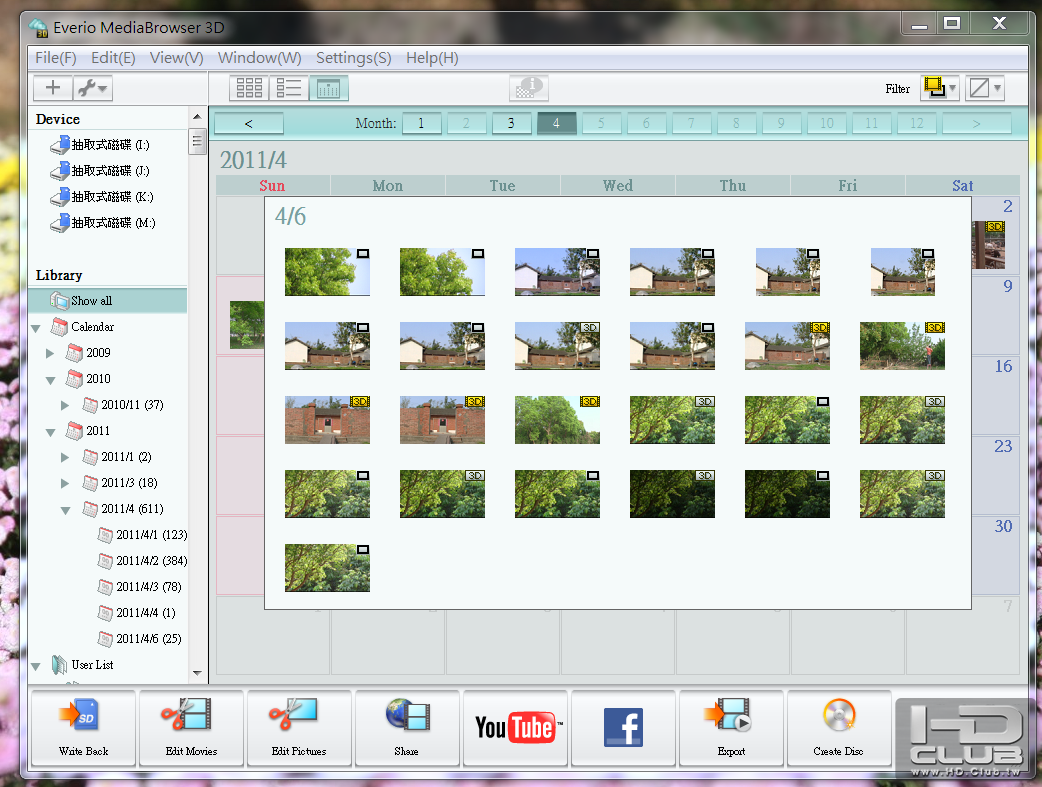Open the last thumbnail in 4/6 popup
This screenshot has width=1042, height=787.
coord(327,568)
